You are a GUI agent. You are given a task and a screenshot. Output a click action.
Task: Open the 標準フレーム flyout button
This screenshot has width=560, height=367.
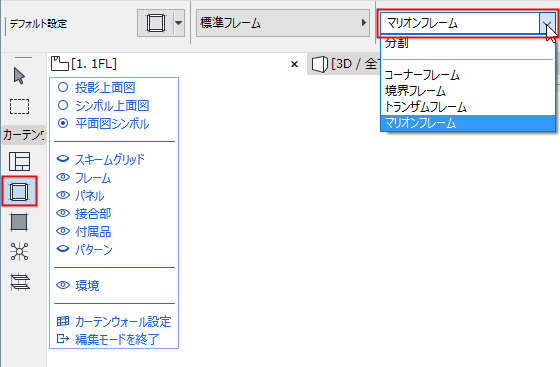click(282, 23)
